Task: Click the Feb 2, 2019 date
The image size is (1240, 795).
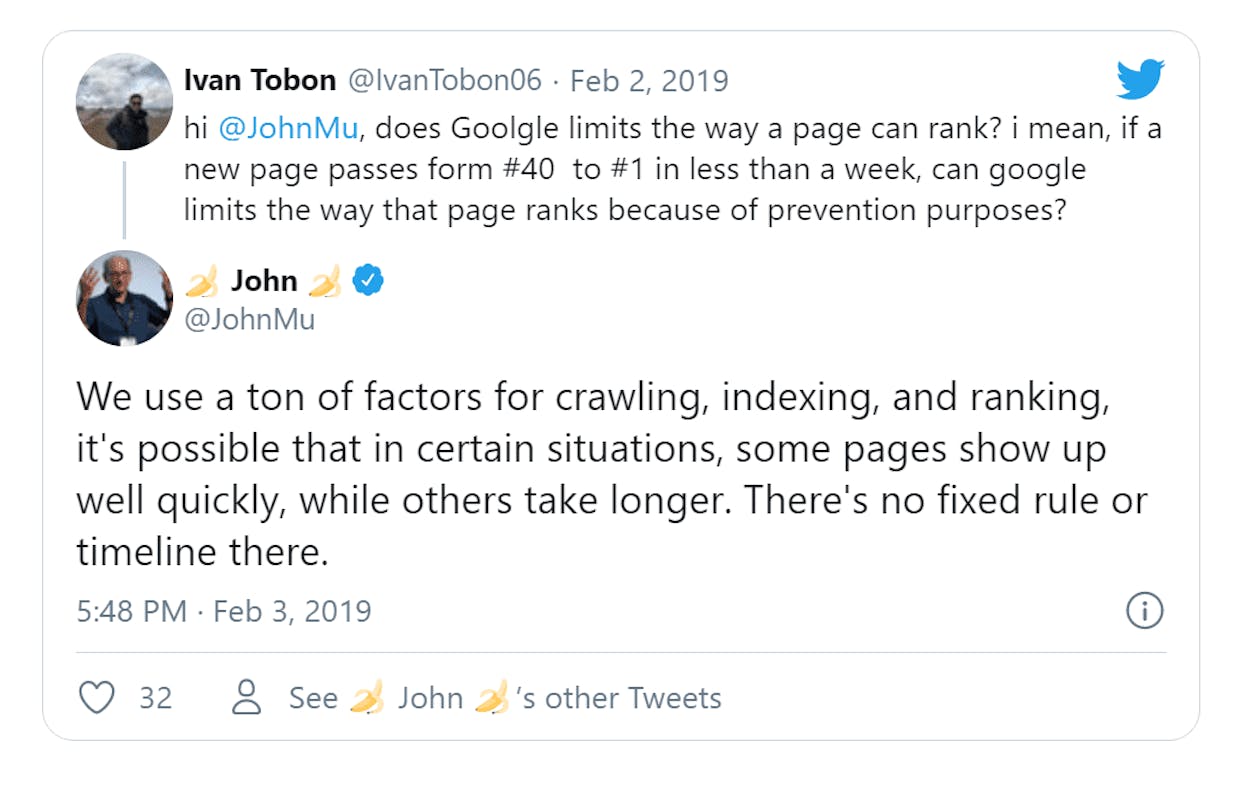Action: [649, 80]
